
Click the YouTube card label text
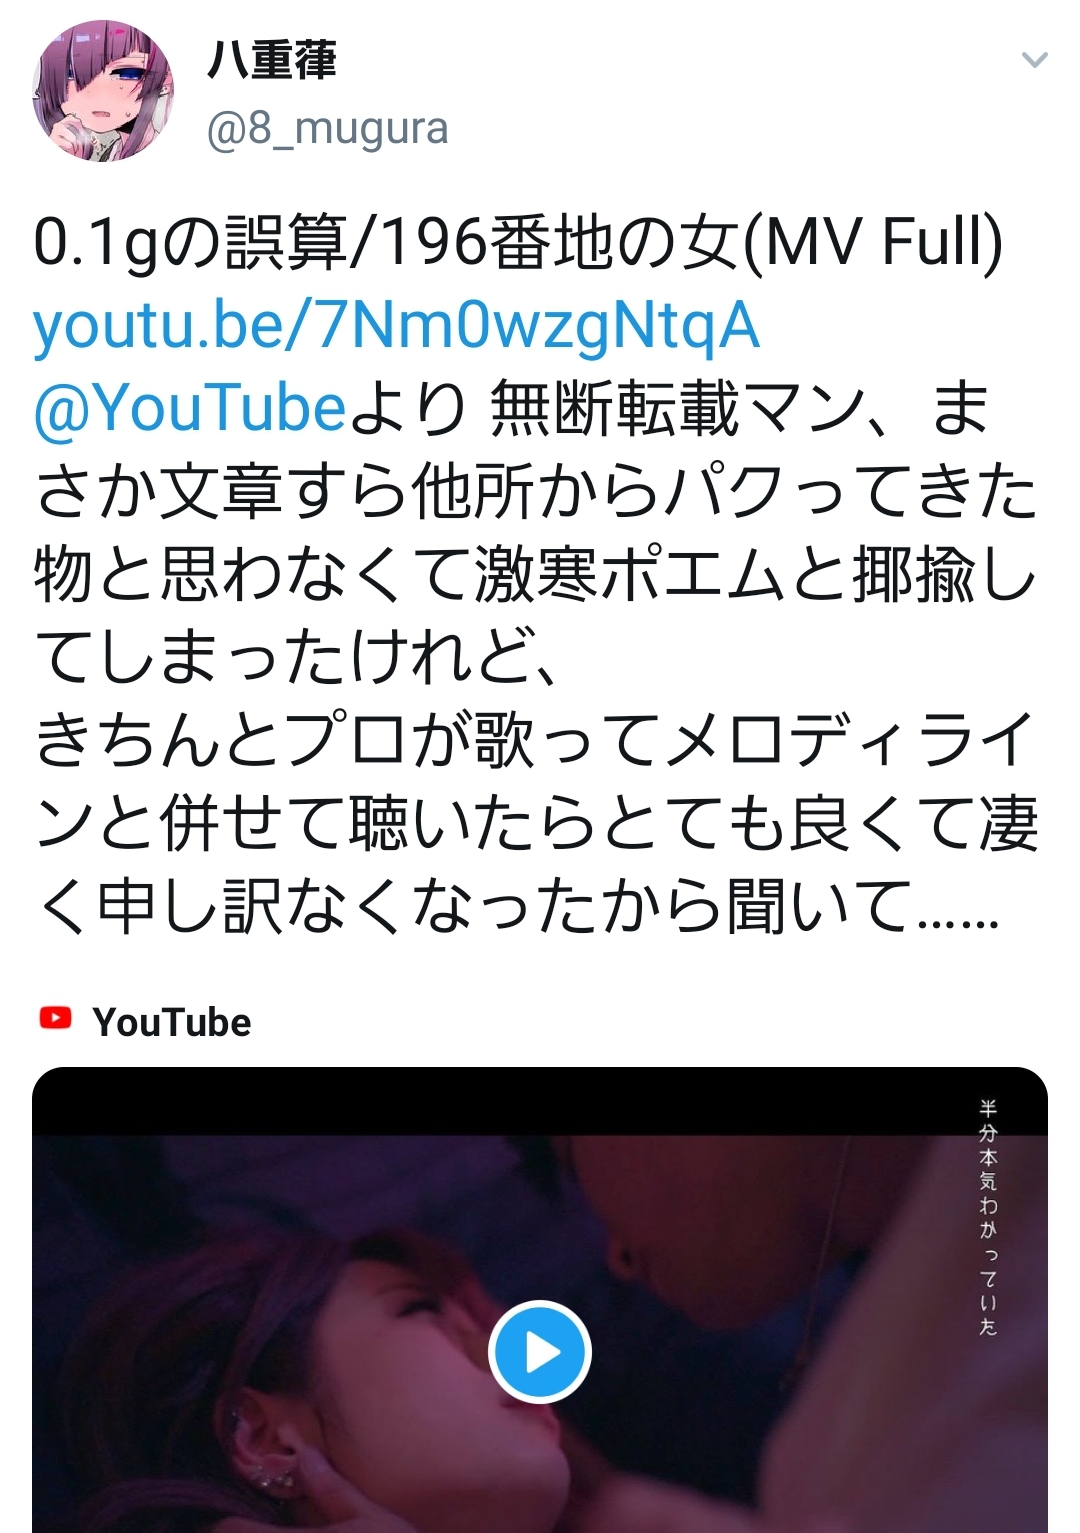click(x=172, y=1022)
